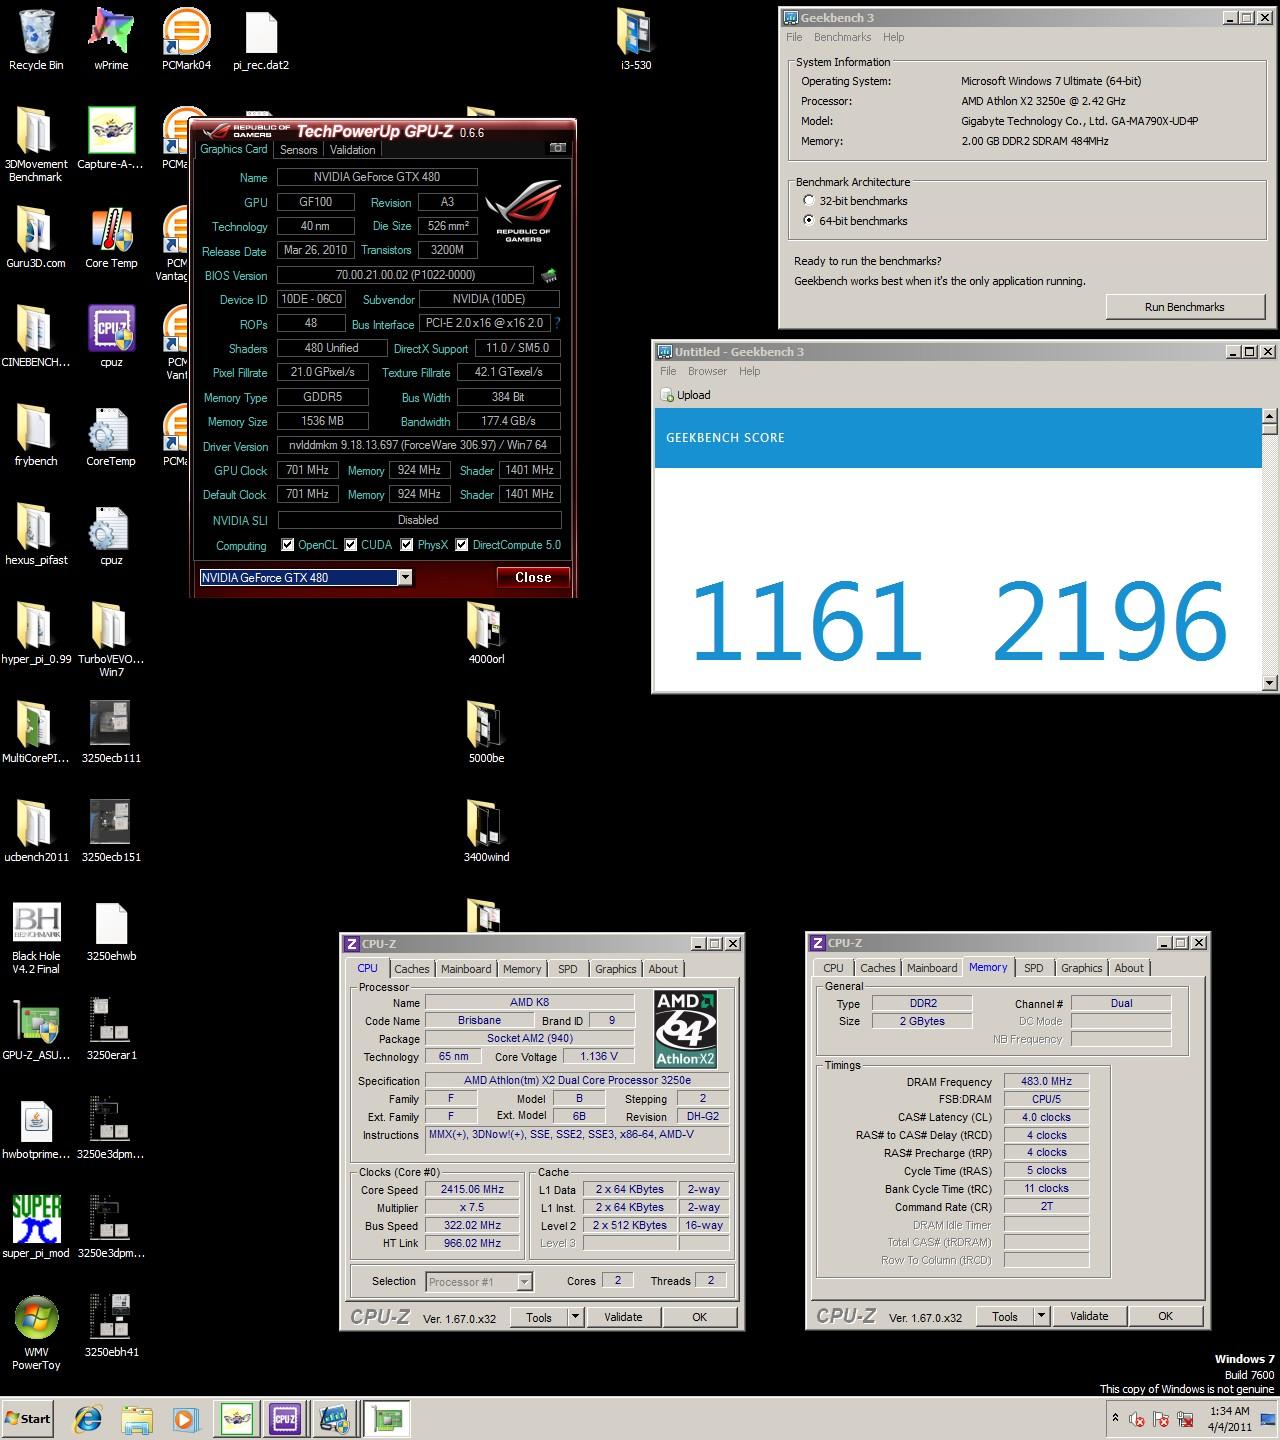This screenshot has width=1280, height=1440.
Task: Open the TurboVEVO Win7 folder
Action: click(x=111, y=638)
